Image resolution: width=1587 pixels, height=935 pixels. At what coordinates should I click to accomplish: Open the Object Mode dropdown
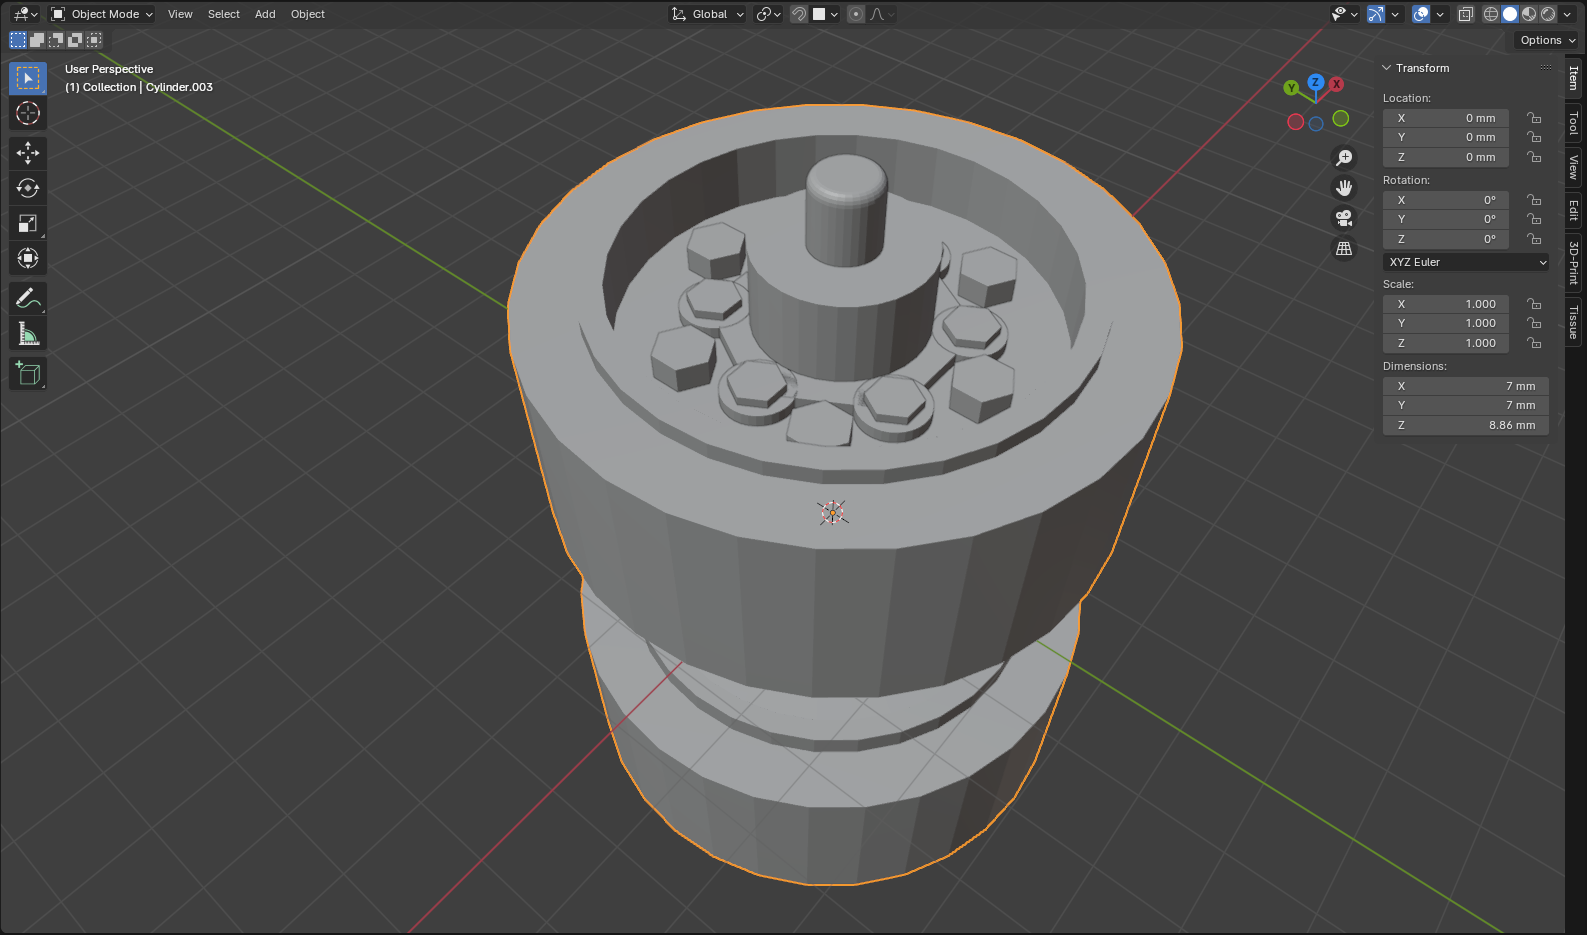click(x=102, y=14)
